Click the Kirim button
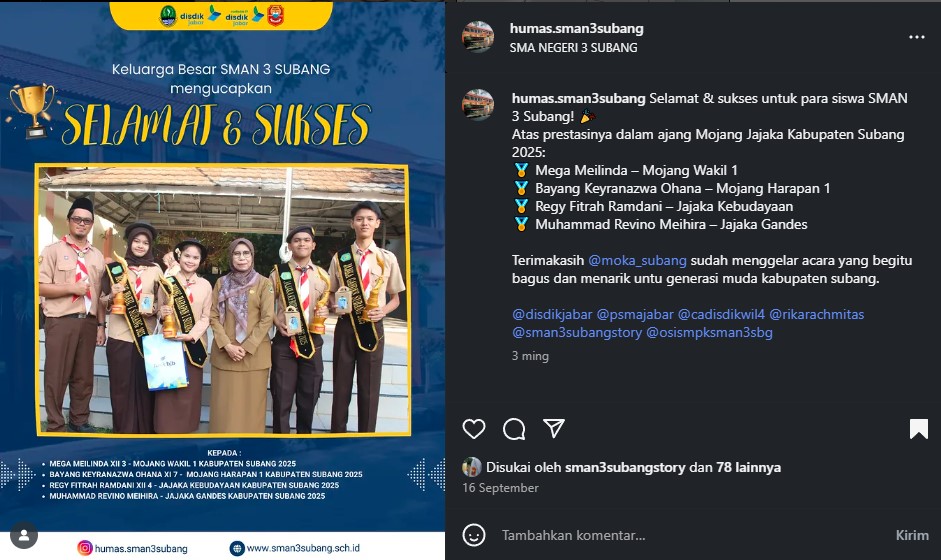Image resolution: width=941 pixels, height=560 pixels. [x=912, y=535]
